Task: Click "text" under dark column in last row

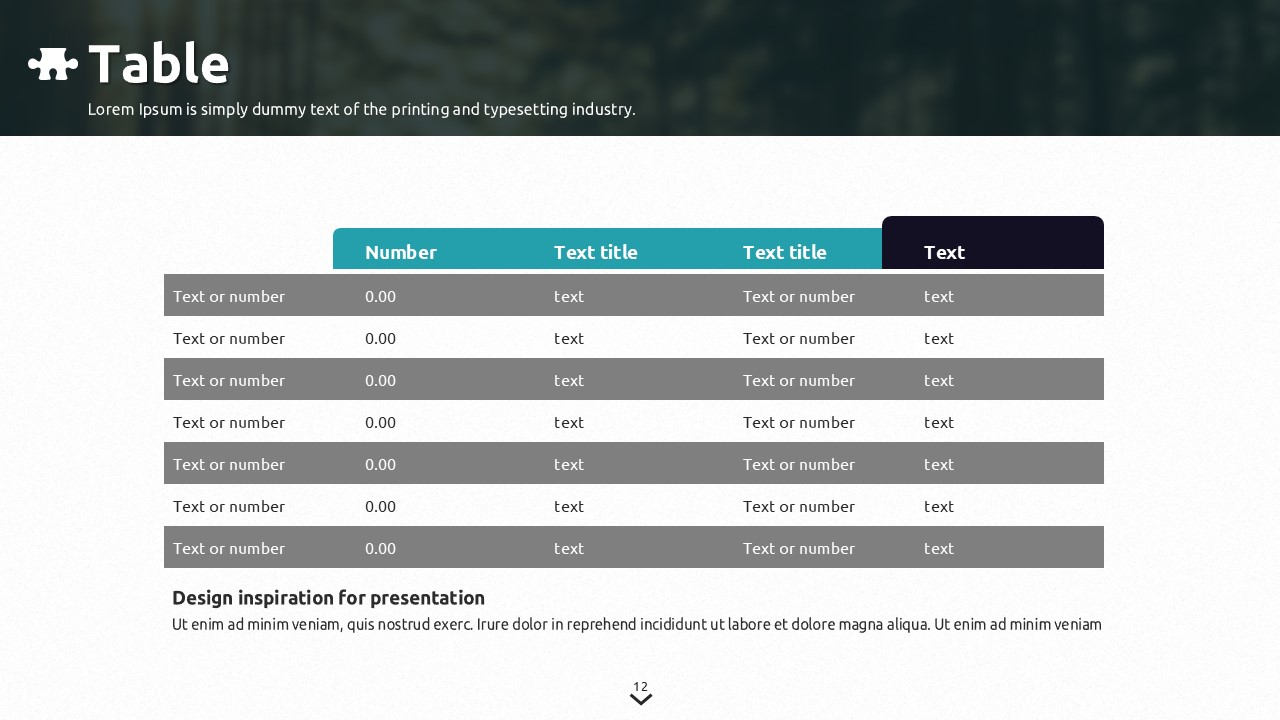Action: click(939, 548)
